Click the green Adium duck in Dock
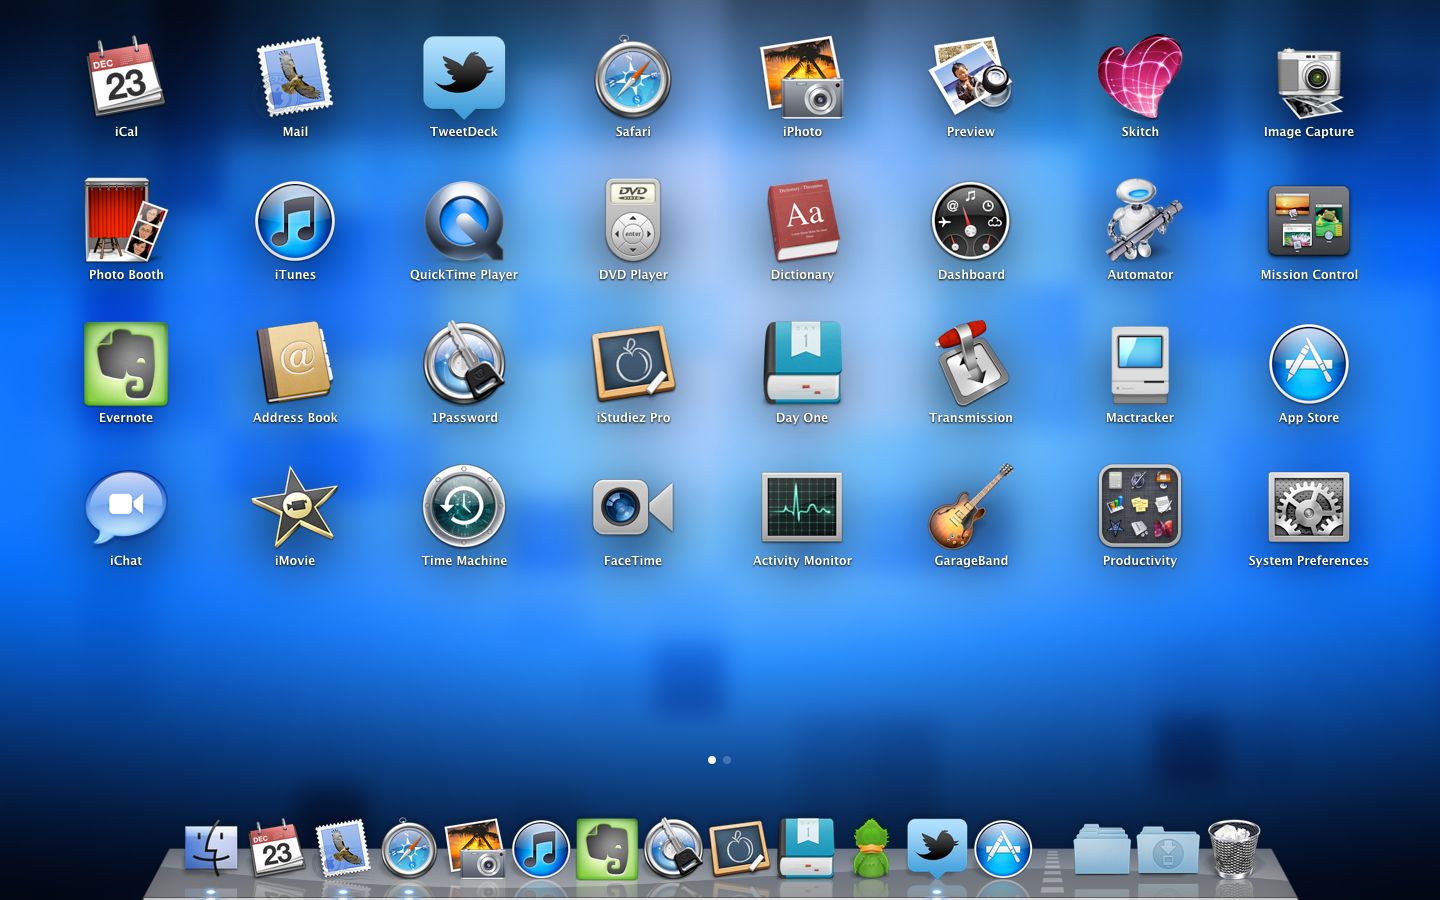The height and width of the screenshot is (900, 1440). [x=871, y=850]
